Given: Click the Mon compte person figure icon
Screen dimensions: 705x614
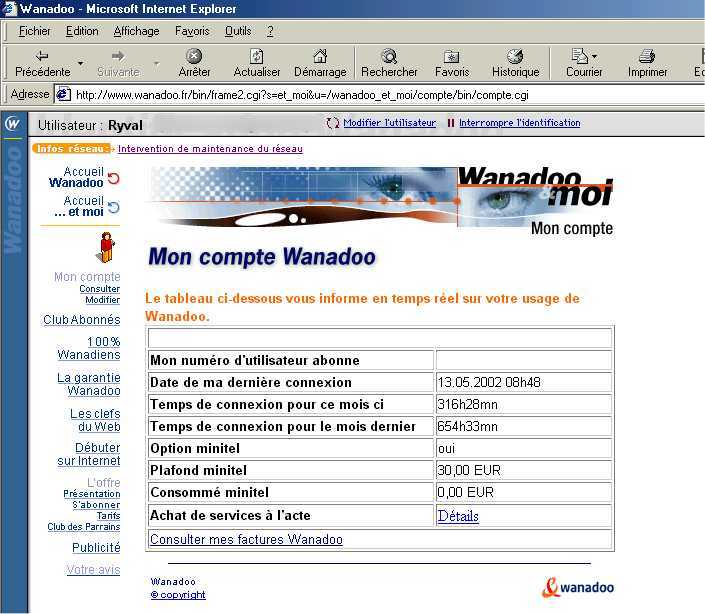Looking at the screenshot, I should (106, 247).
